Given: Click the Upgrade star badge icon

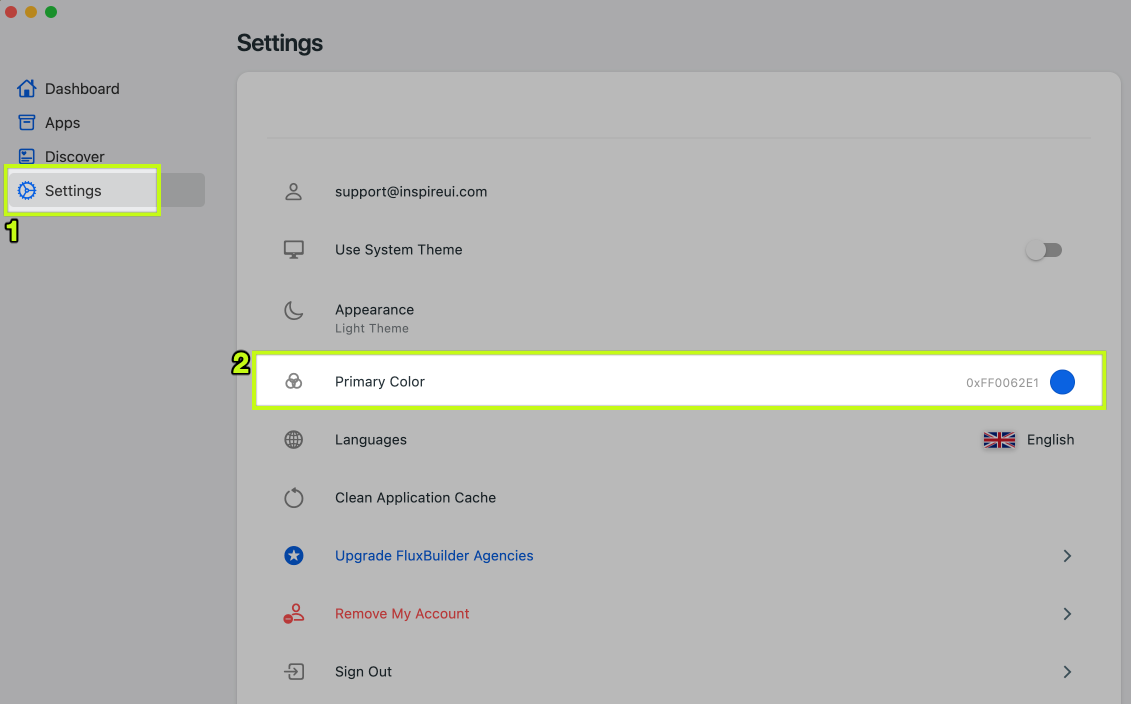Looking at the screenshot, I should (293, 556).
